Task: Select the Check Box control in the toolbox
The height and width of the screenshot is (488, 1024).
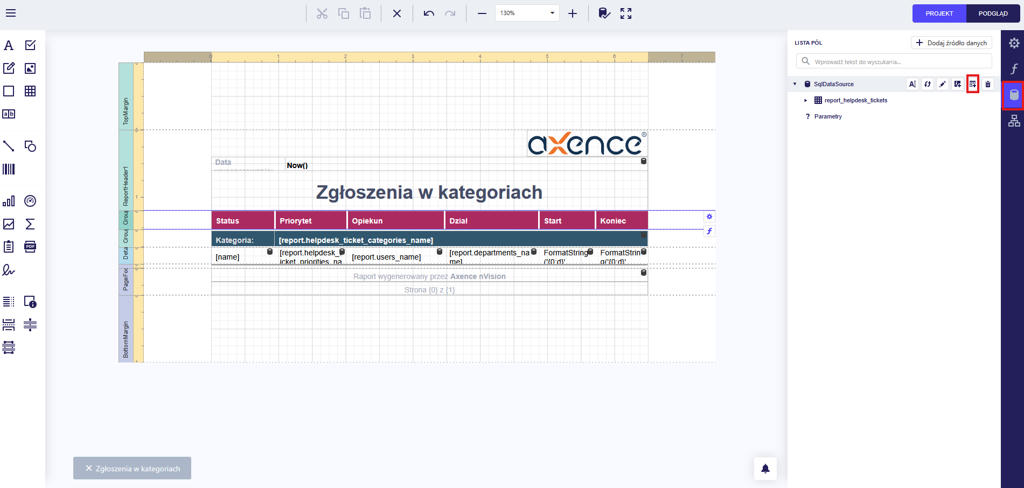Action: click(30, 45)
